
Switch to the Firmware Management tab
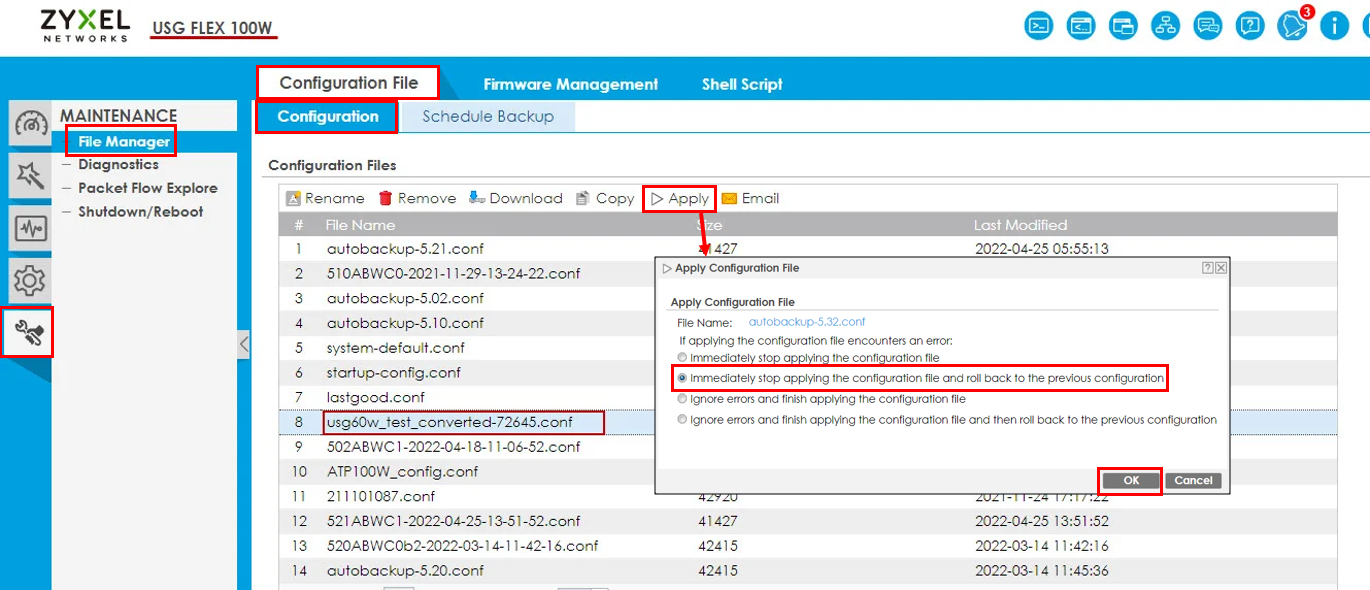(570, 84)
